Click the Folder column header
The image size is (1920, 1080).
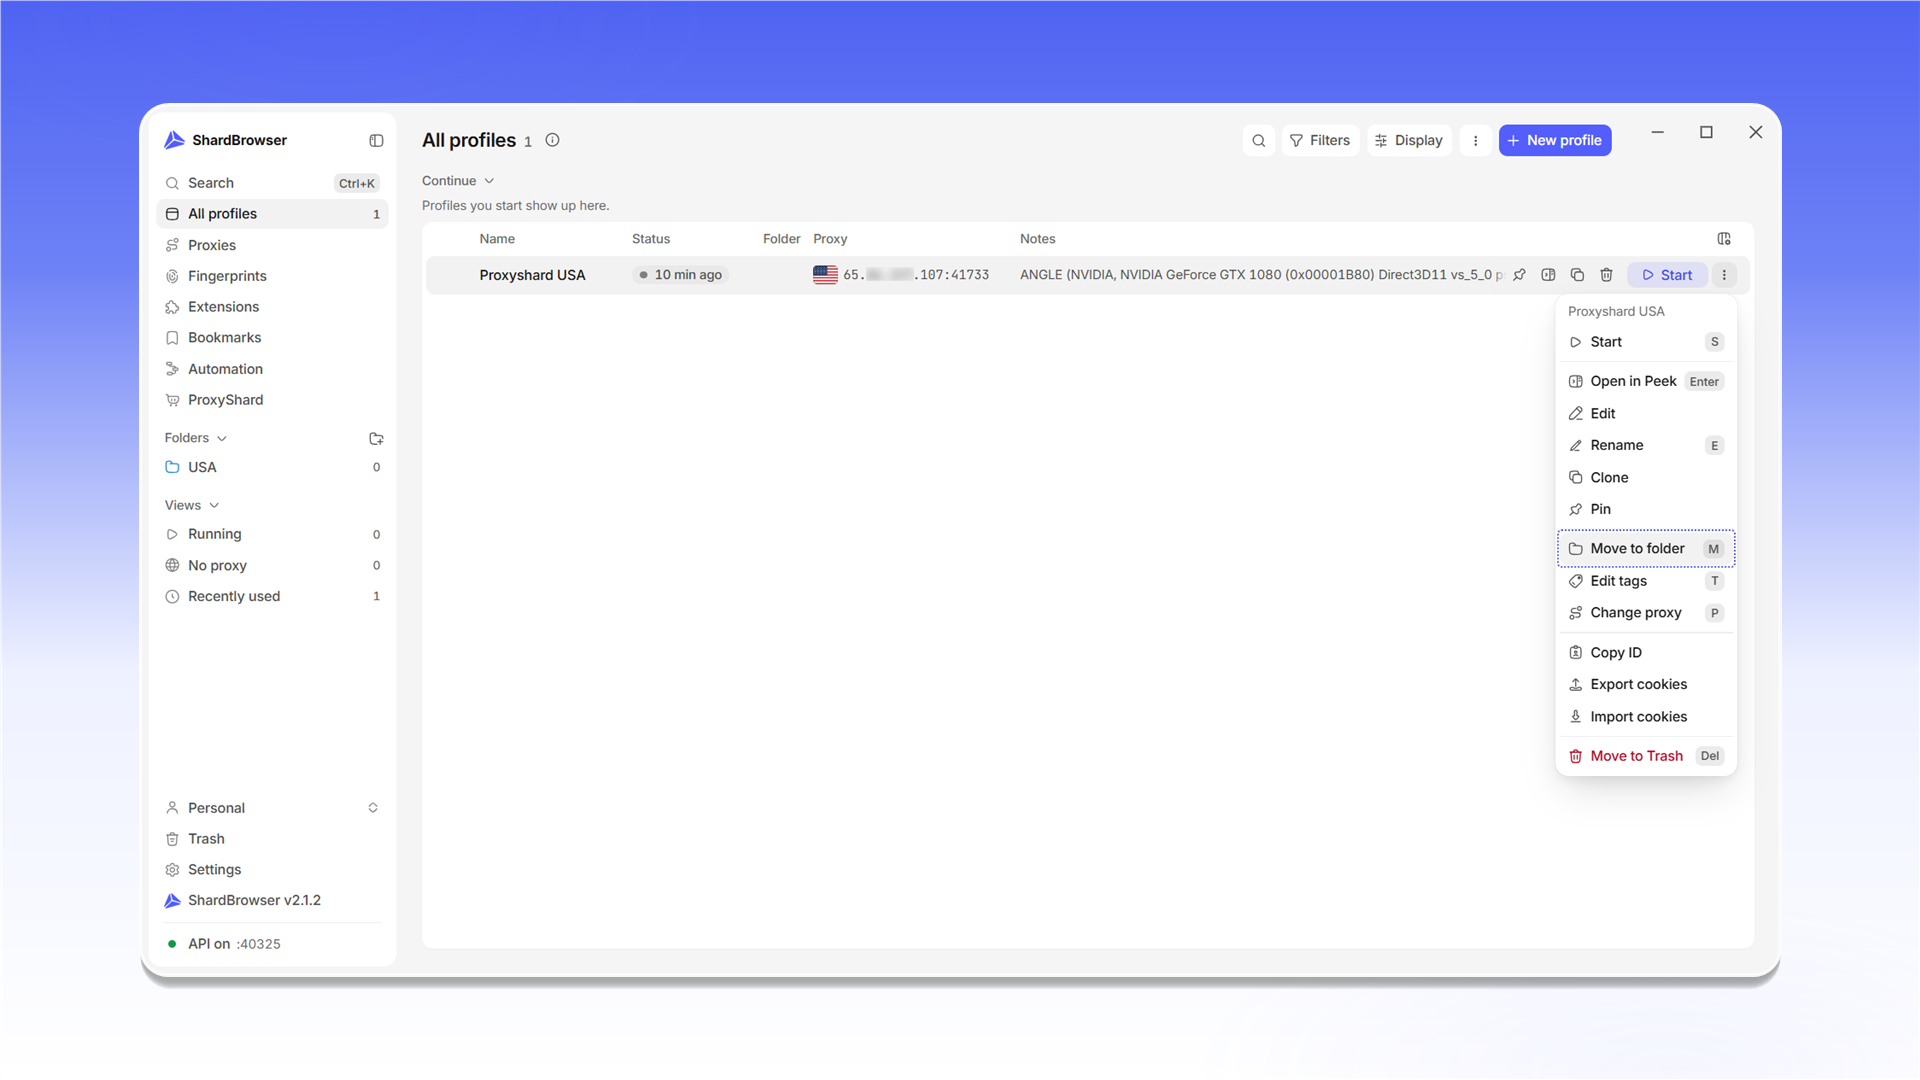[781, 239]
